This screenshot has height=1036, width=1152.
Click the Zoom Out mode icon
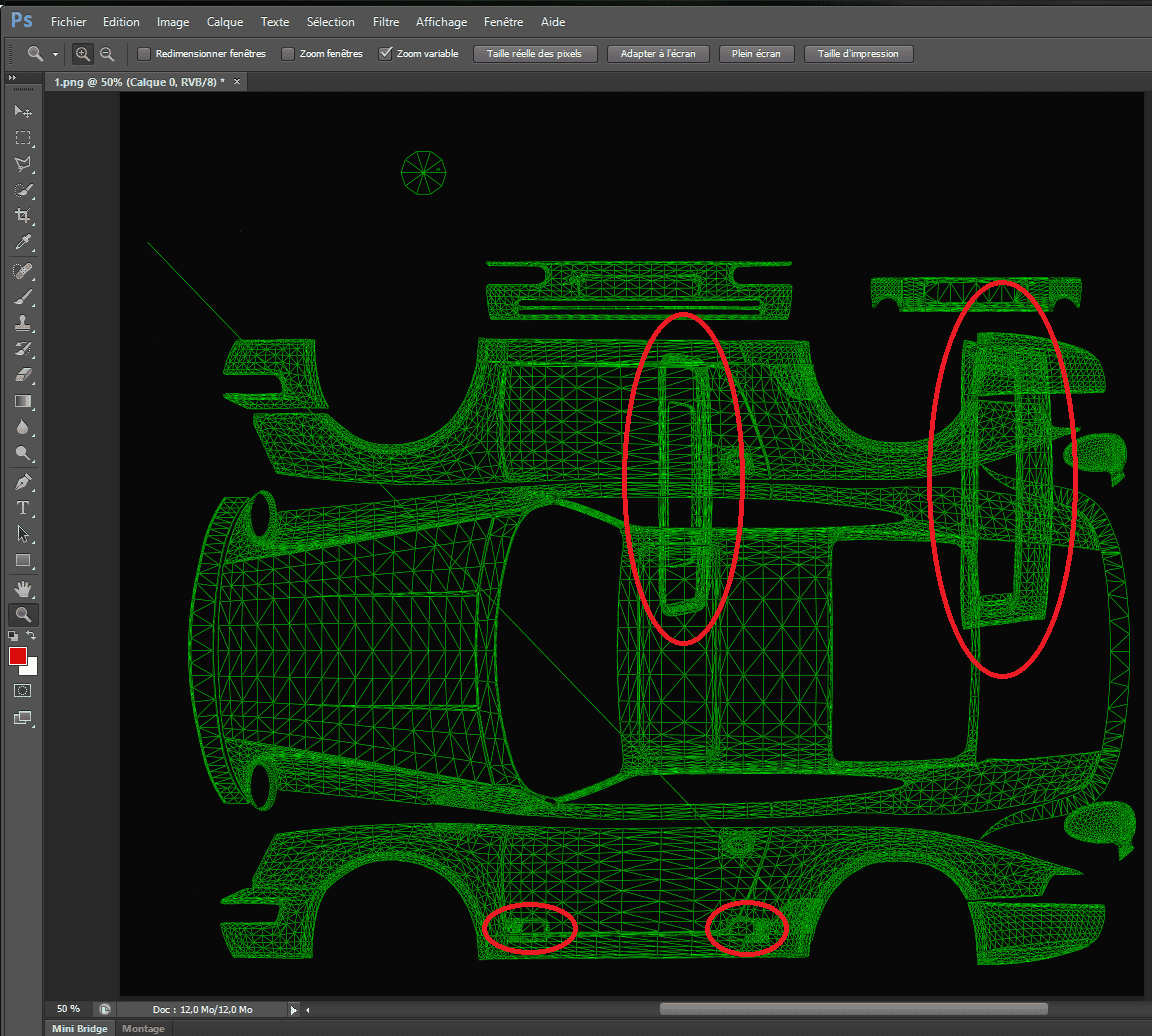tap(107, 54)
